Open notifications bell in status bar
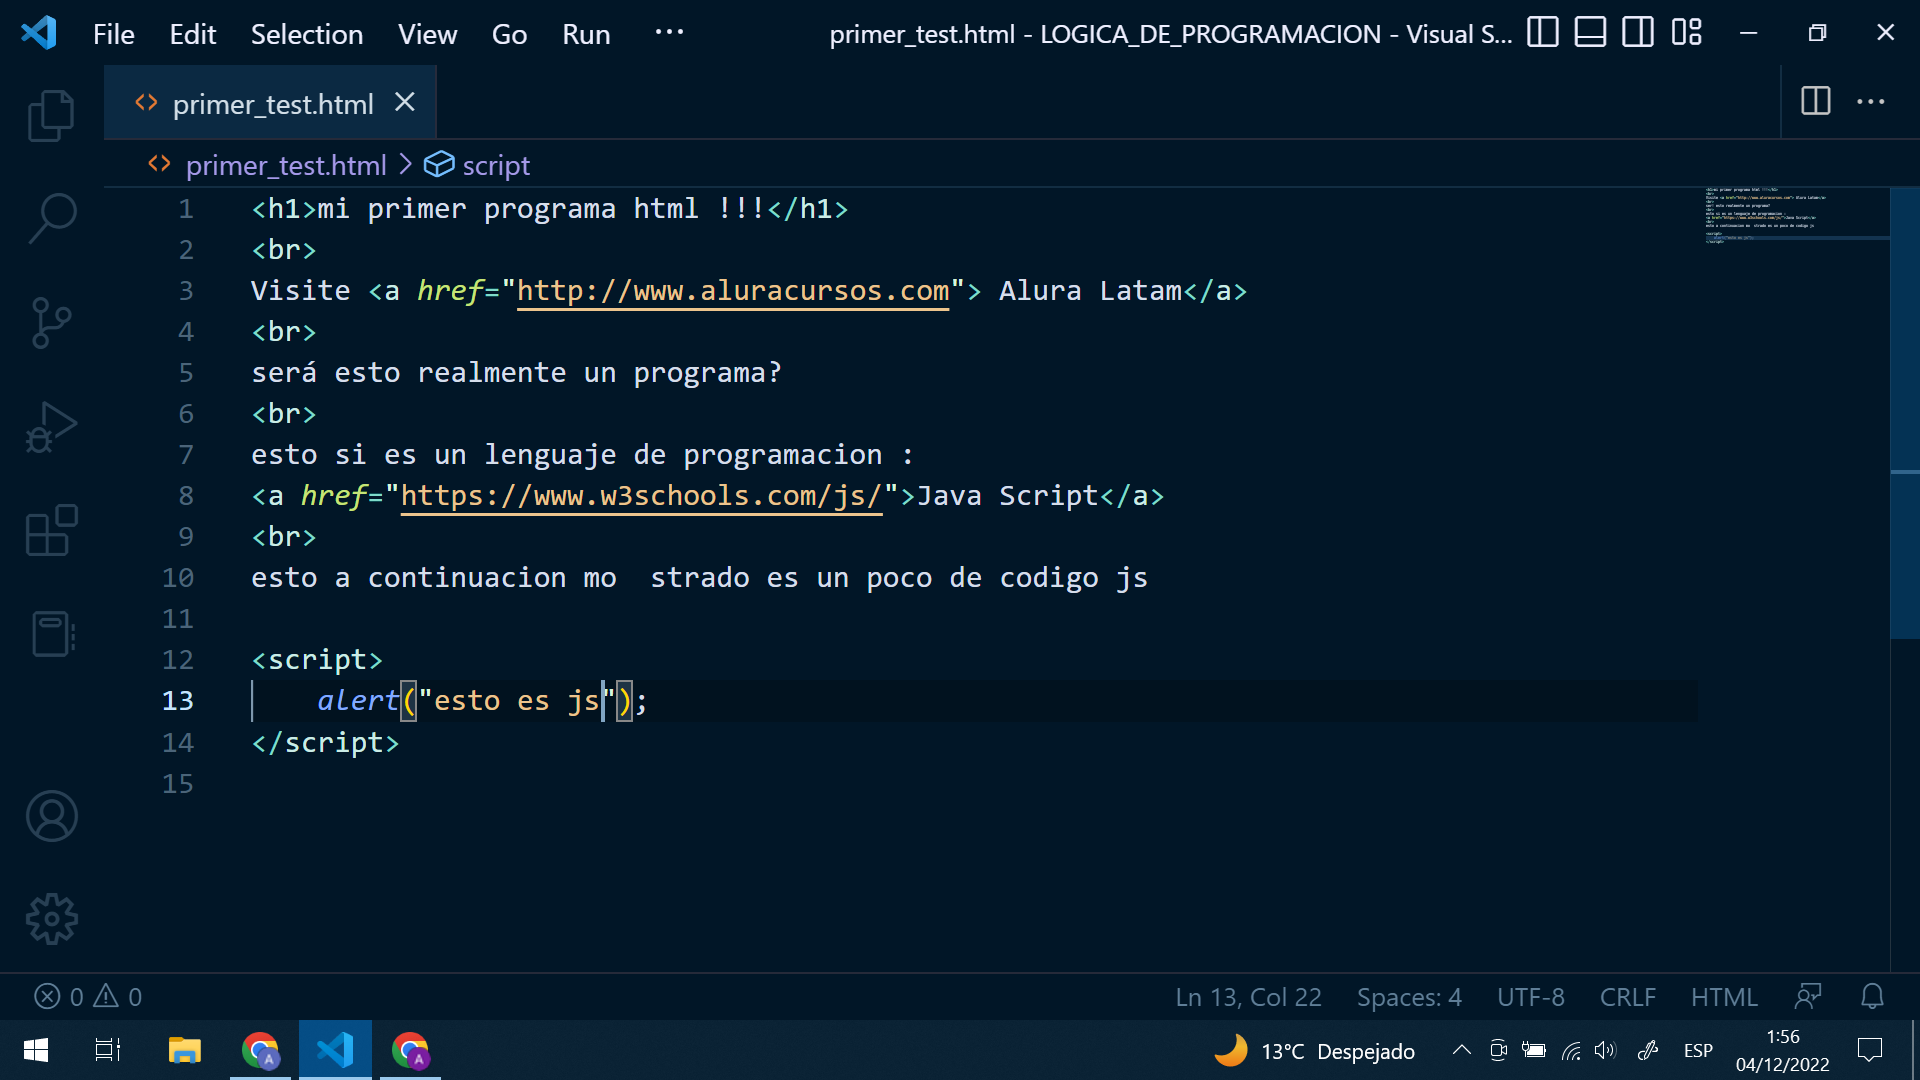 pos(1872,996)
